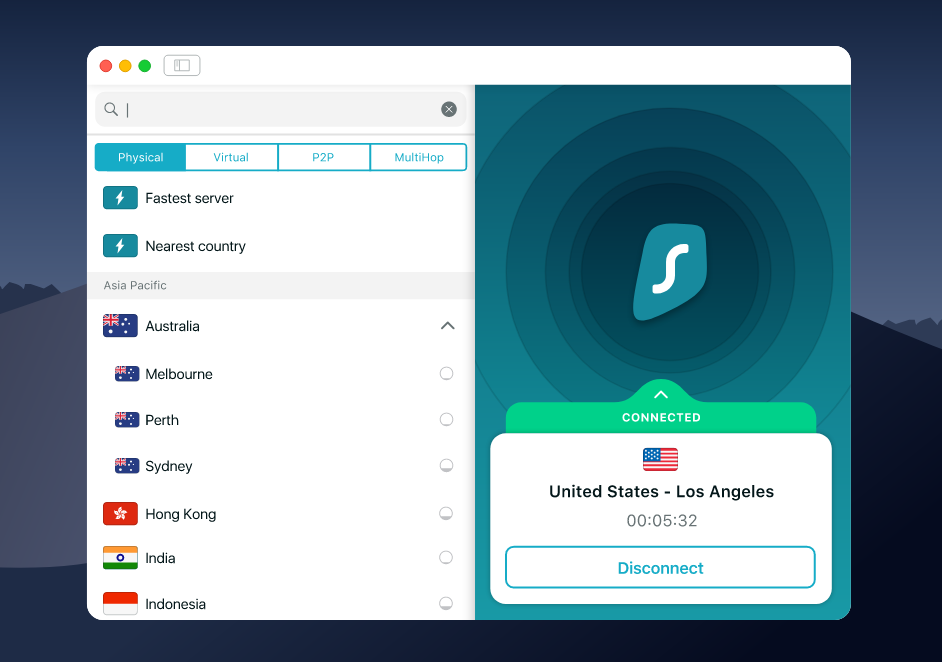This screenshot has height=662, width=942.
Task: Click the India flag icon
Action: [x=120, y=558]
